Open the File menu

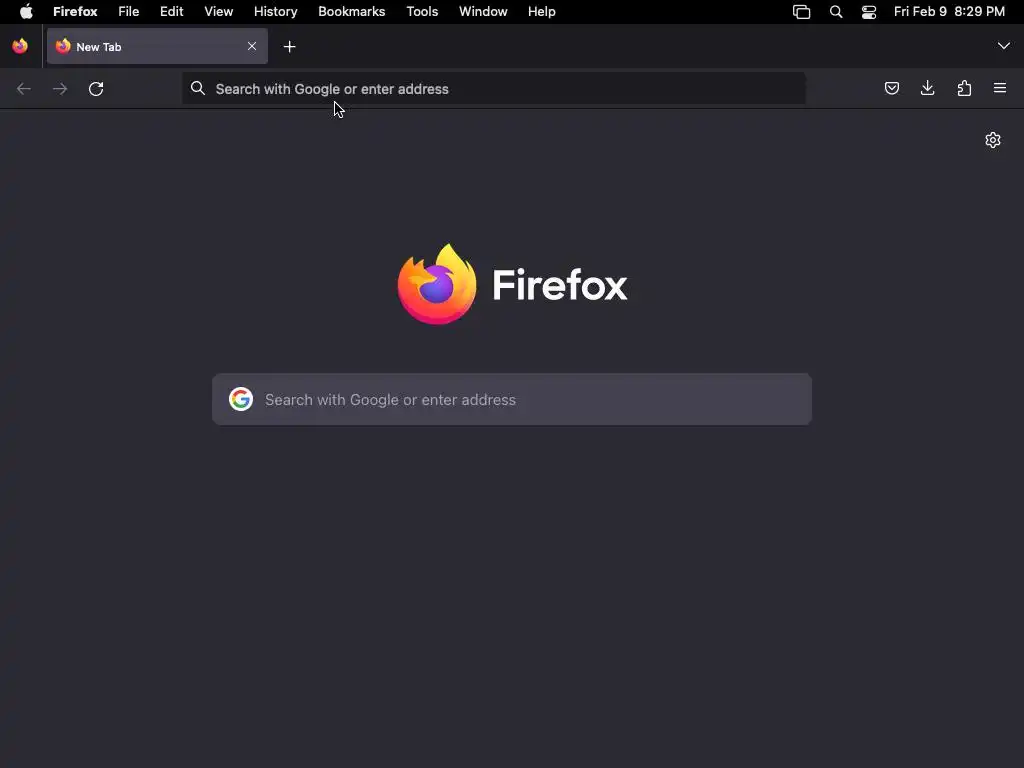pyautogui.click(x=129, y=12)
